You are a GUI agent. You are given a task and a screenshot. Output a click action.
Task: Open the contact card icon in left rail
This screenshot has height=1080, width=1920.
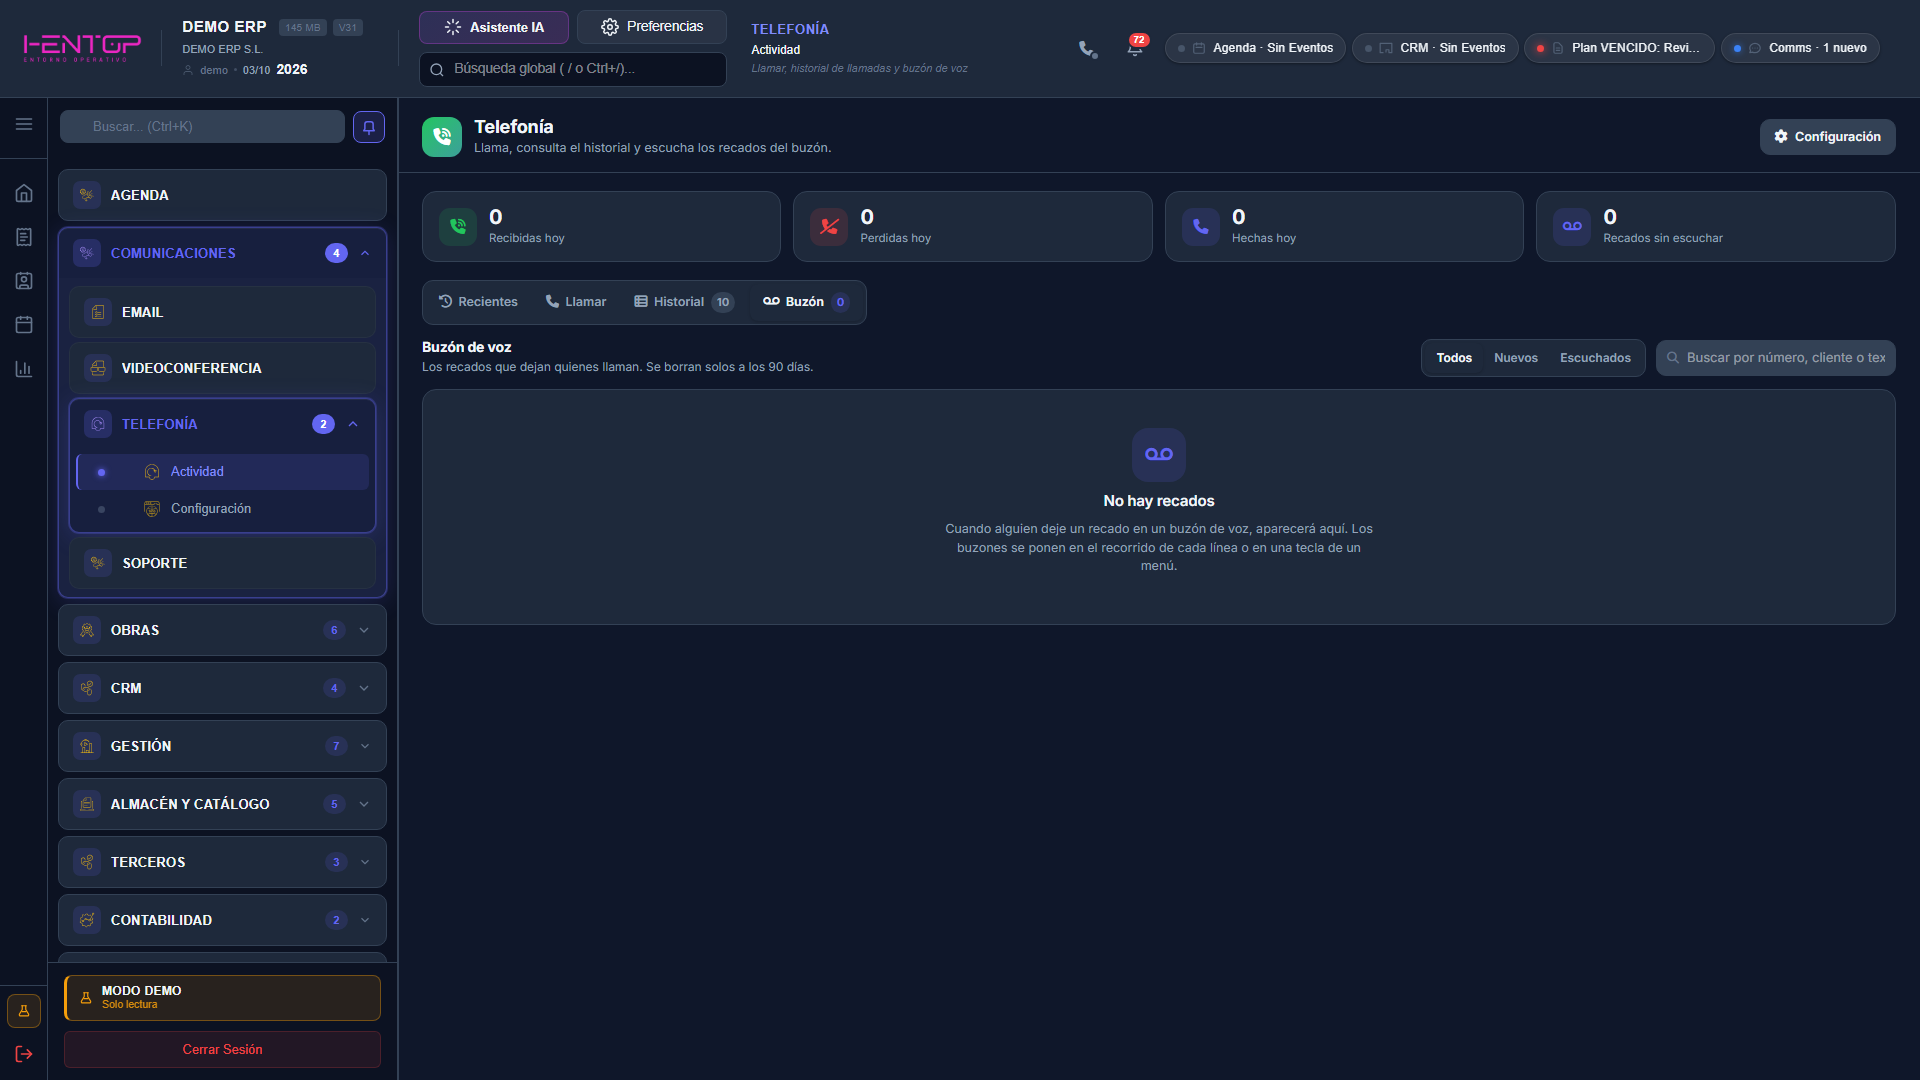tap(24, 281)
